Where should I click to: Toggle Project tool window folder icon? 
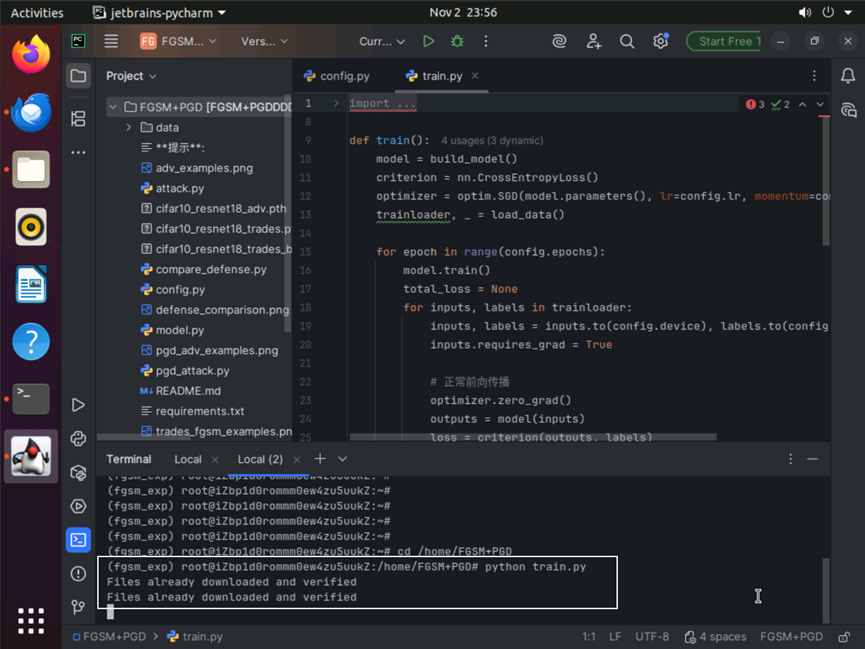pyautogui.click(x=78, y=76)
